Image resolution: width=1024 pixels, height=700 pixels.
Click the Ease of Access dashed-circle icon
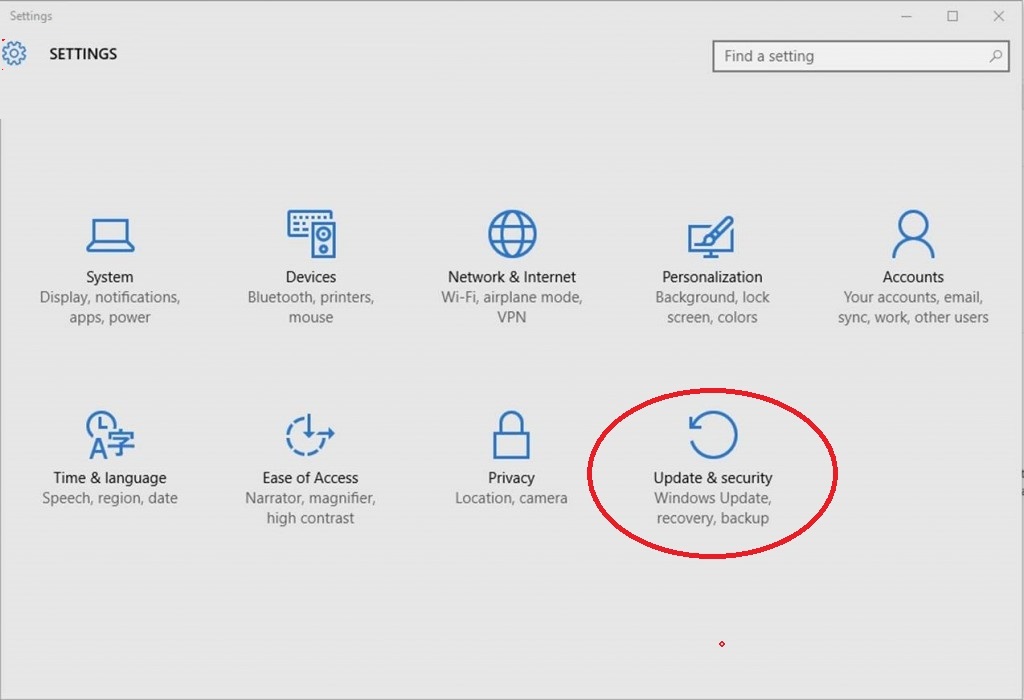point(310,435)
